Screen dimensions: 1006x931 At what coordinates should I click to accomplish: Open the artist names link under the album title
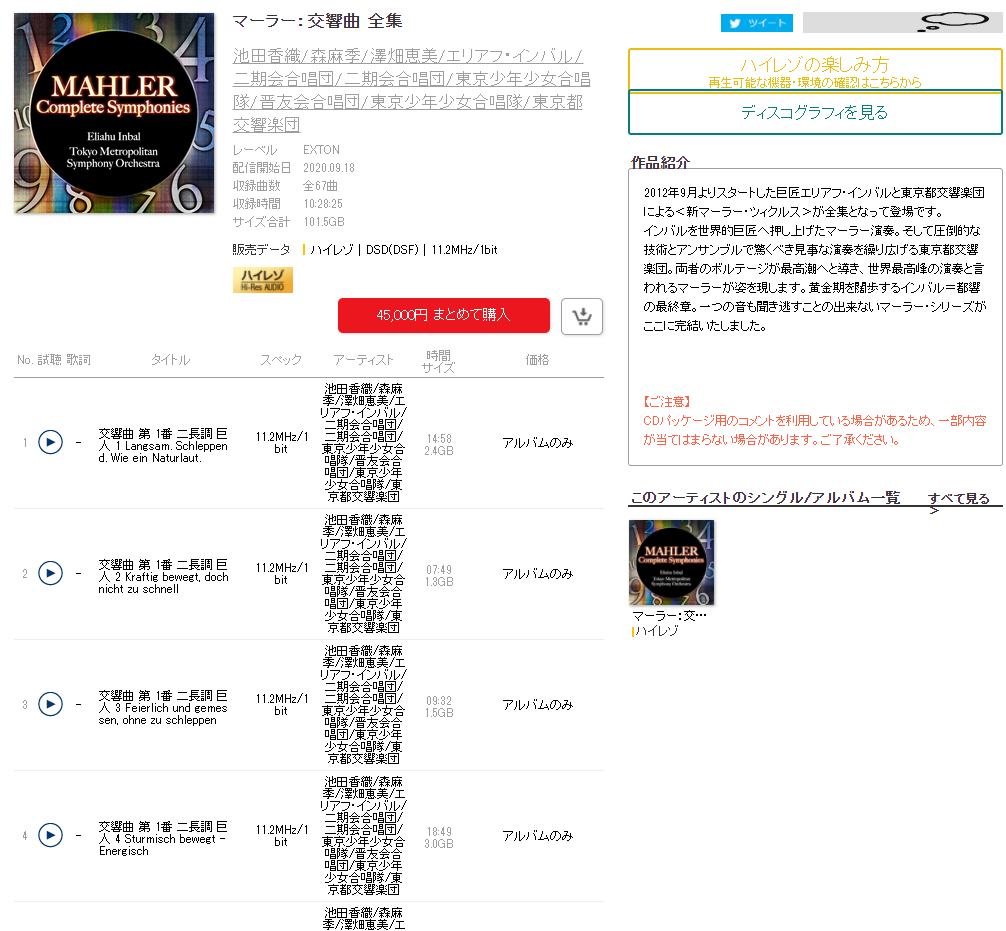(410, 90)
